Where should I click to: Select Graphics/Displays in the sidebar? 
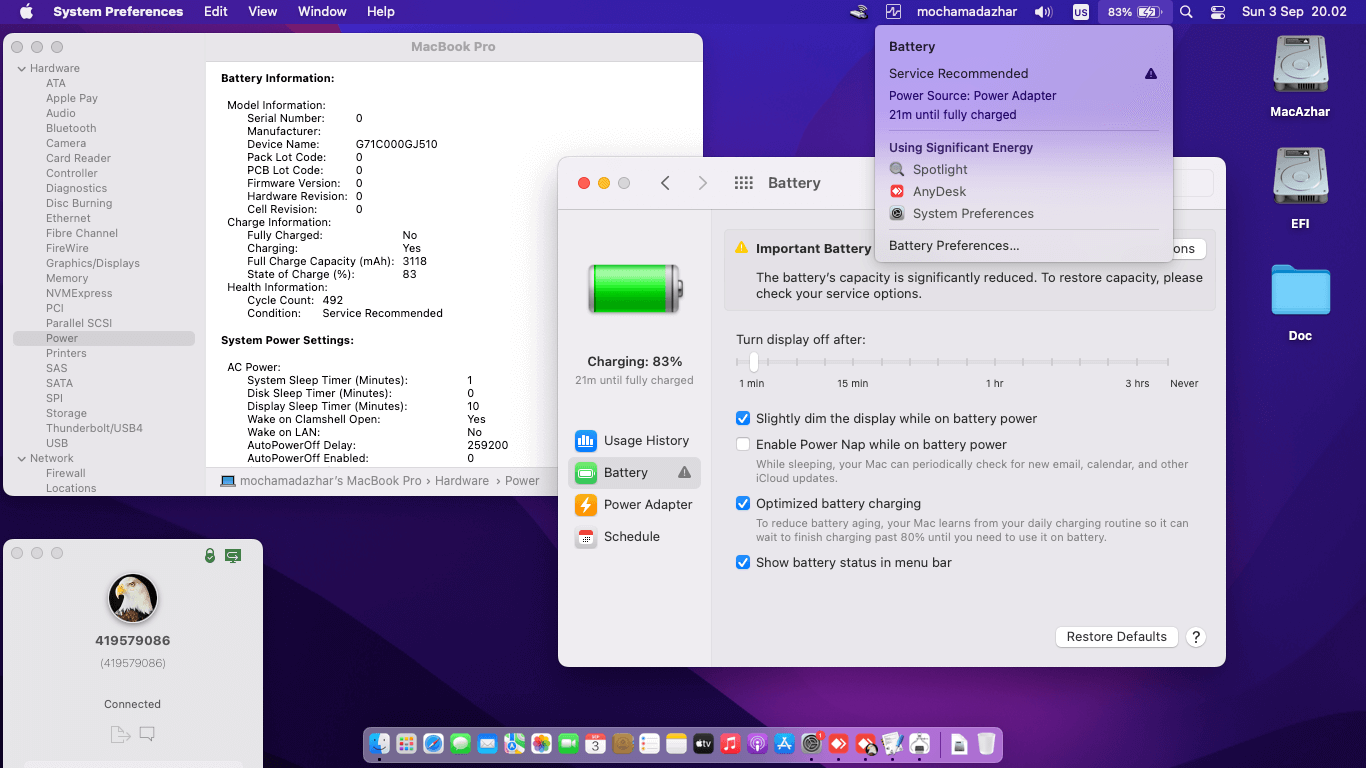[93, 263]
